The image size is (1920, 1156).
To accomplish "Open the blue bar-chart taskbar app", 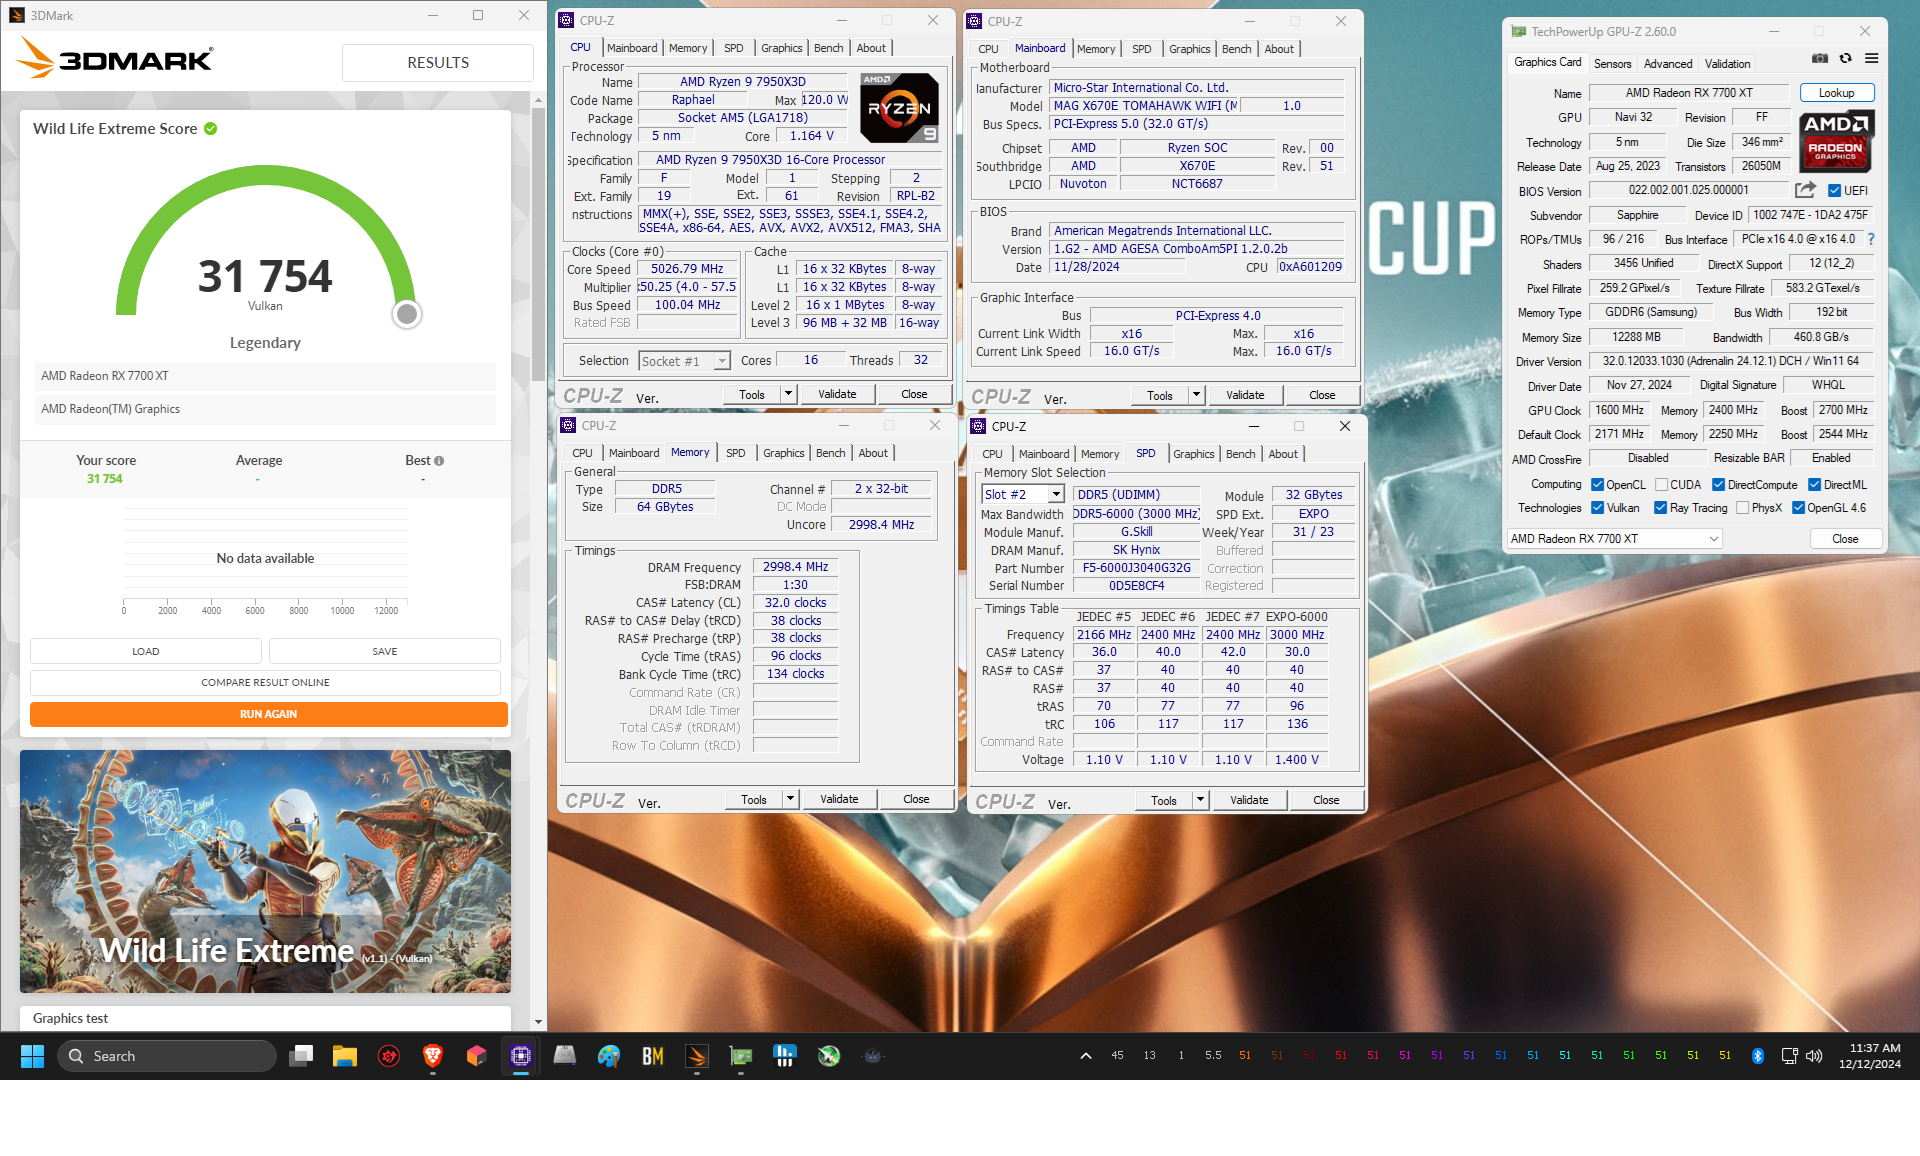I will coord(785,1056).
